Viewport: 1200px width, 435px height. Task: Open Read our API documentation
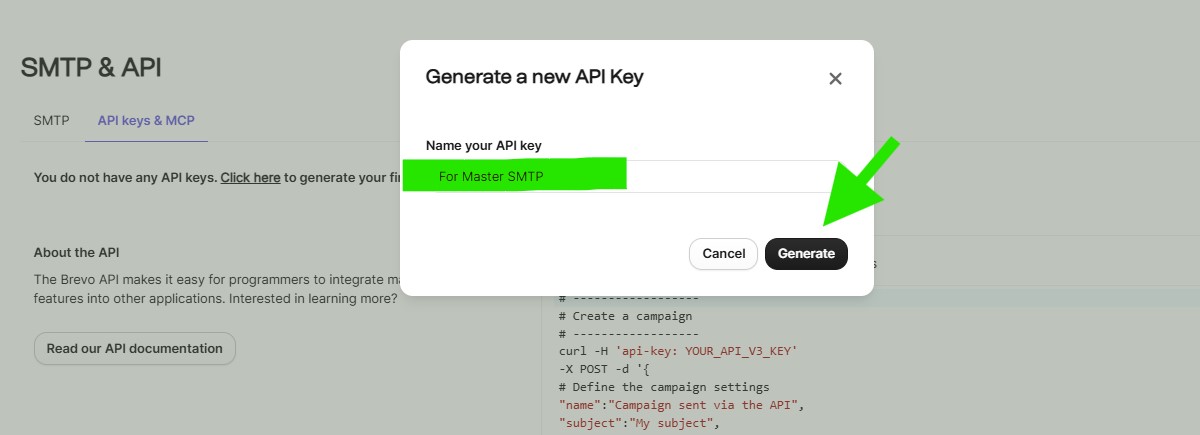135,349
